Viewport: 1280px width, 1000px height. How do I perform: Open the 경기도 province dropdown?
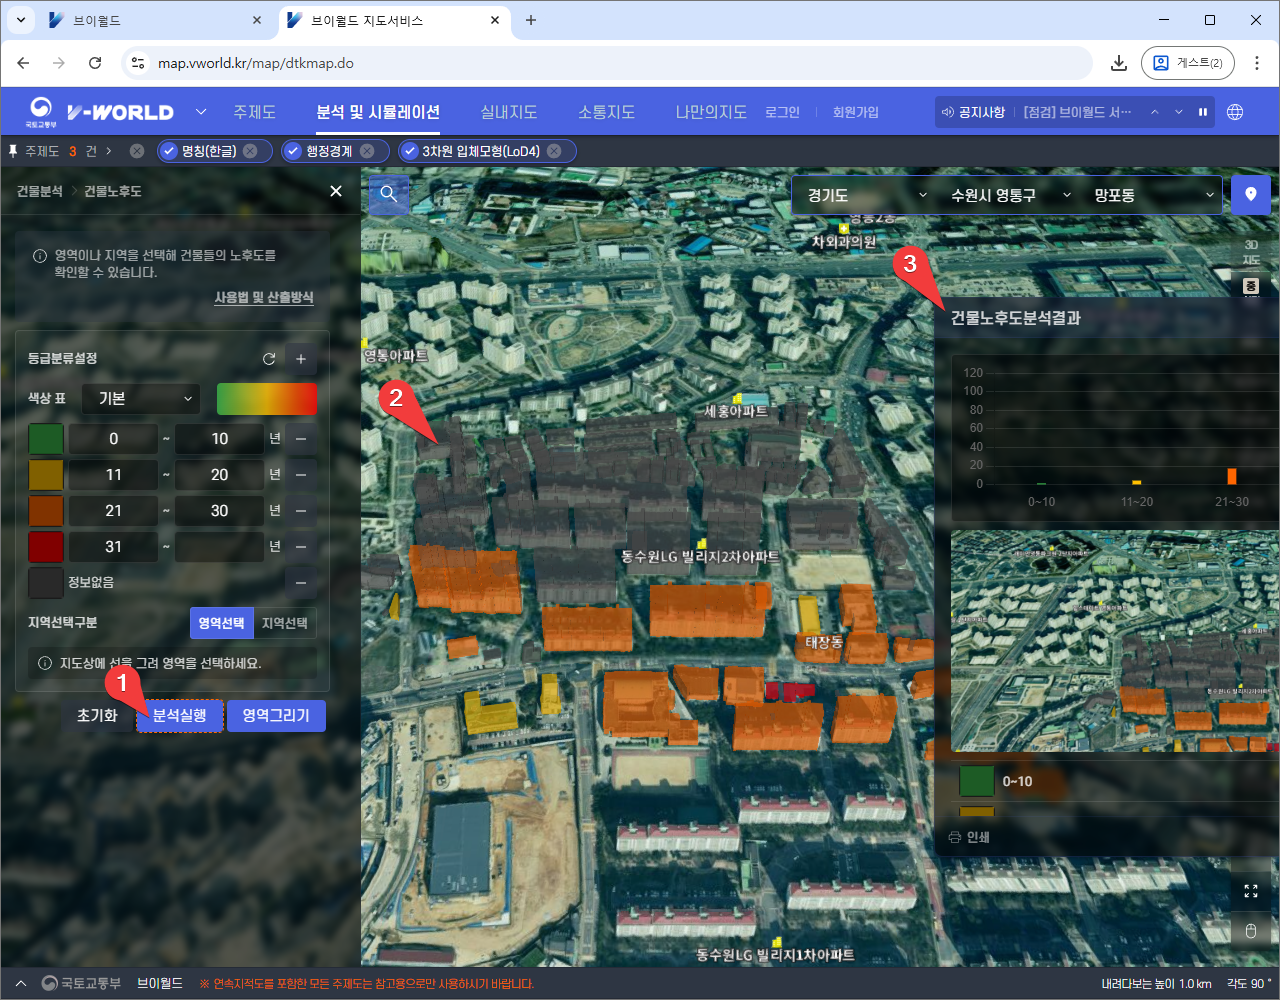tap(866, 195)
